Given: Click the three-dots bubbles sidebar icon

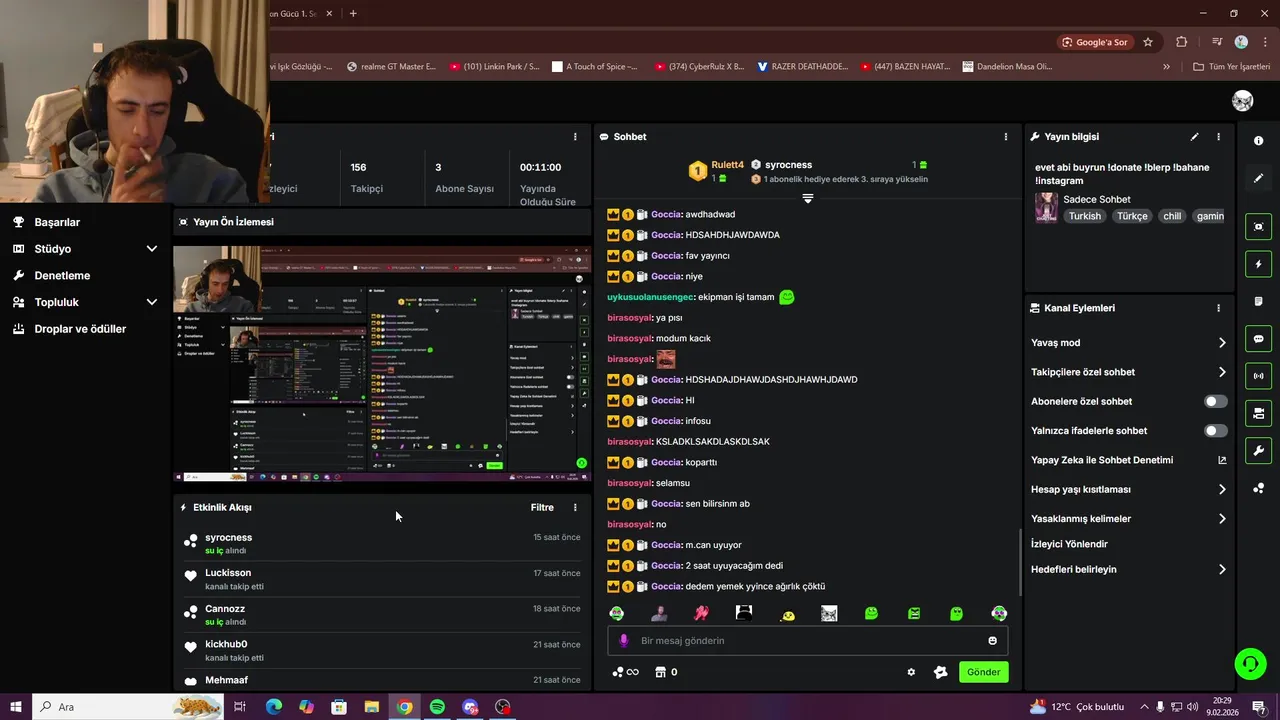Looking at the screenshot, I should coord(1258,488).
